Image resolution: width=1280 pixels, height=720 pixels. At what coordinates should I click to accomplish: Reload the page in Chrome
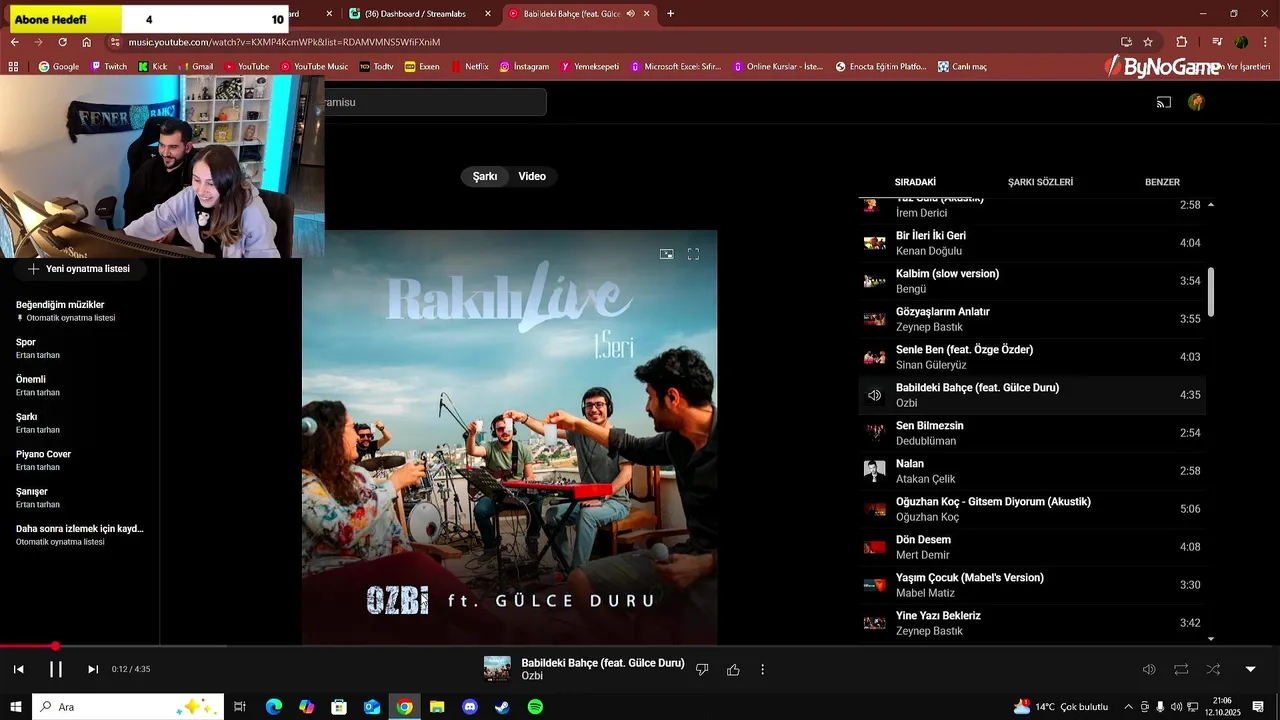tap(62, 42)
